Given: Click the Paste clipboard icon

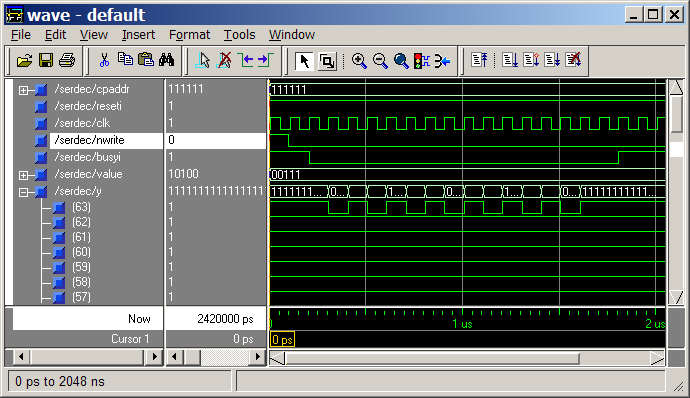Looking at the screenshot, I should tap(146, 59).
